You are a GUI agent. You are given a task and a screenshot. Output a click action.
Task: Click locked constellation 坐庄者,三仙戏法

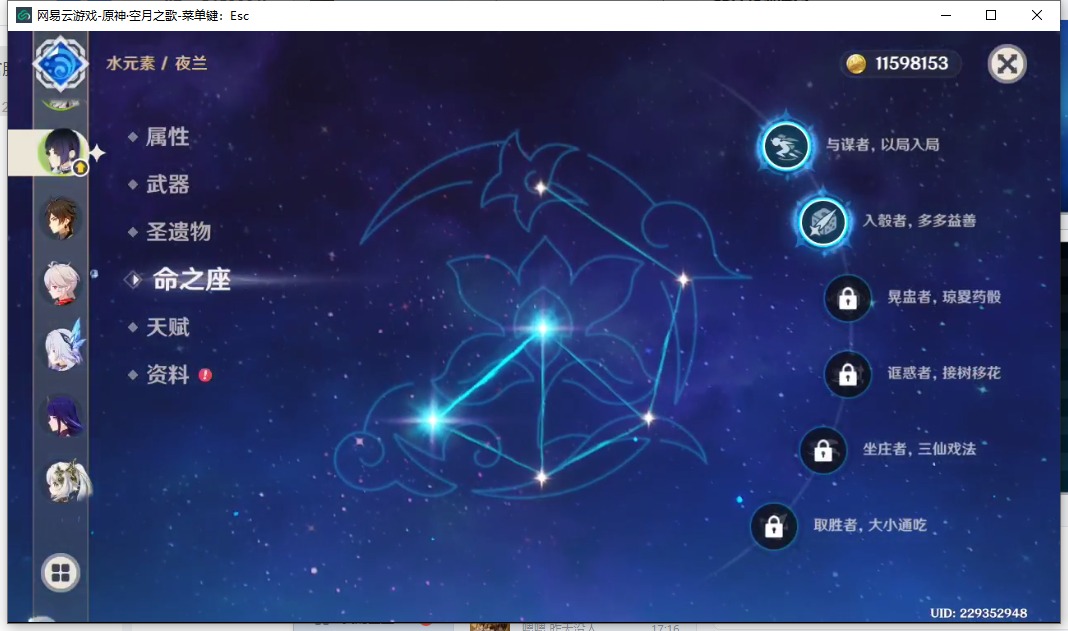[x=823, y=450]
